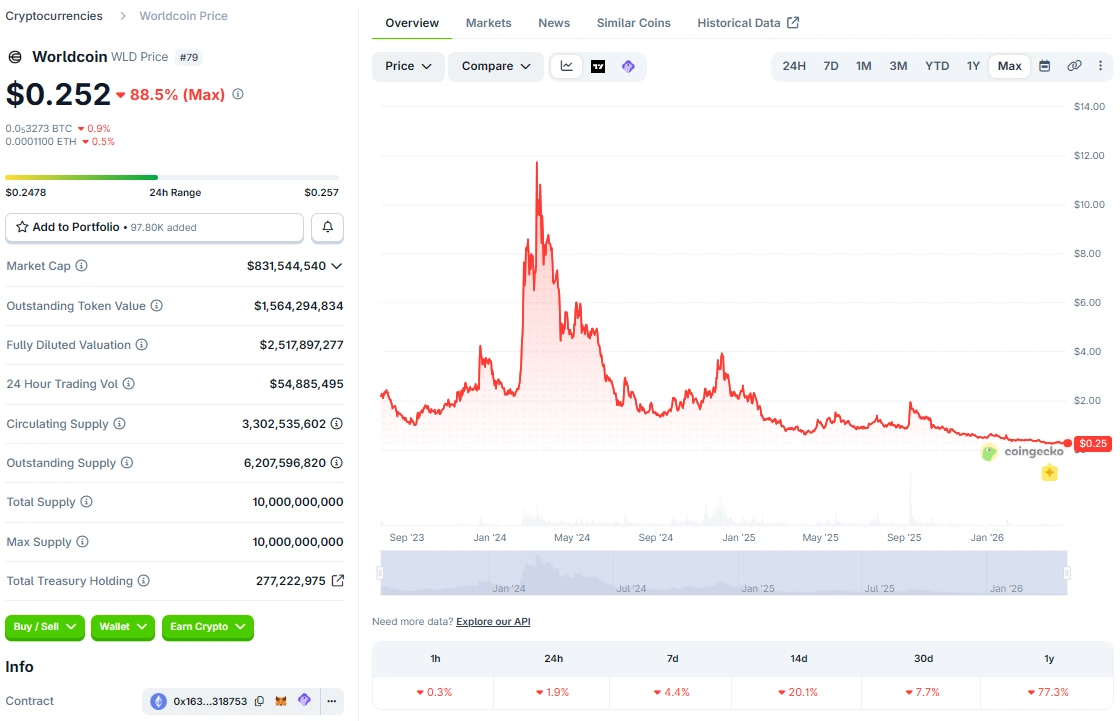This screenshot has width=1120, height=721.
Task: Switch to the TradingView chart icon
Action: pyautogui.click(x=598, y=67)
